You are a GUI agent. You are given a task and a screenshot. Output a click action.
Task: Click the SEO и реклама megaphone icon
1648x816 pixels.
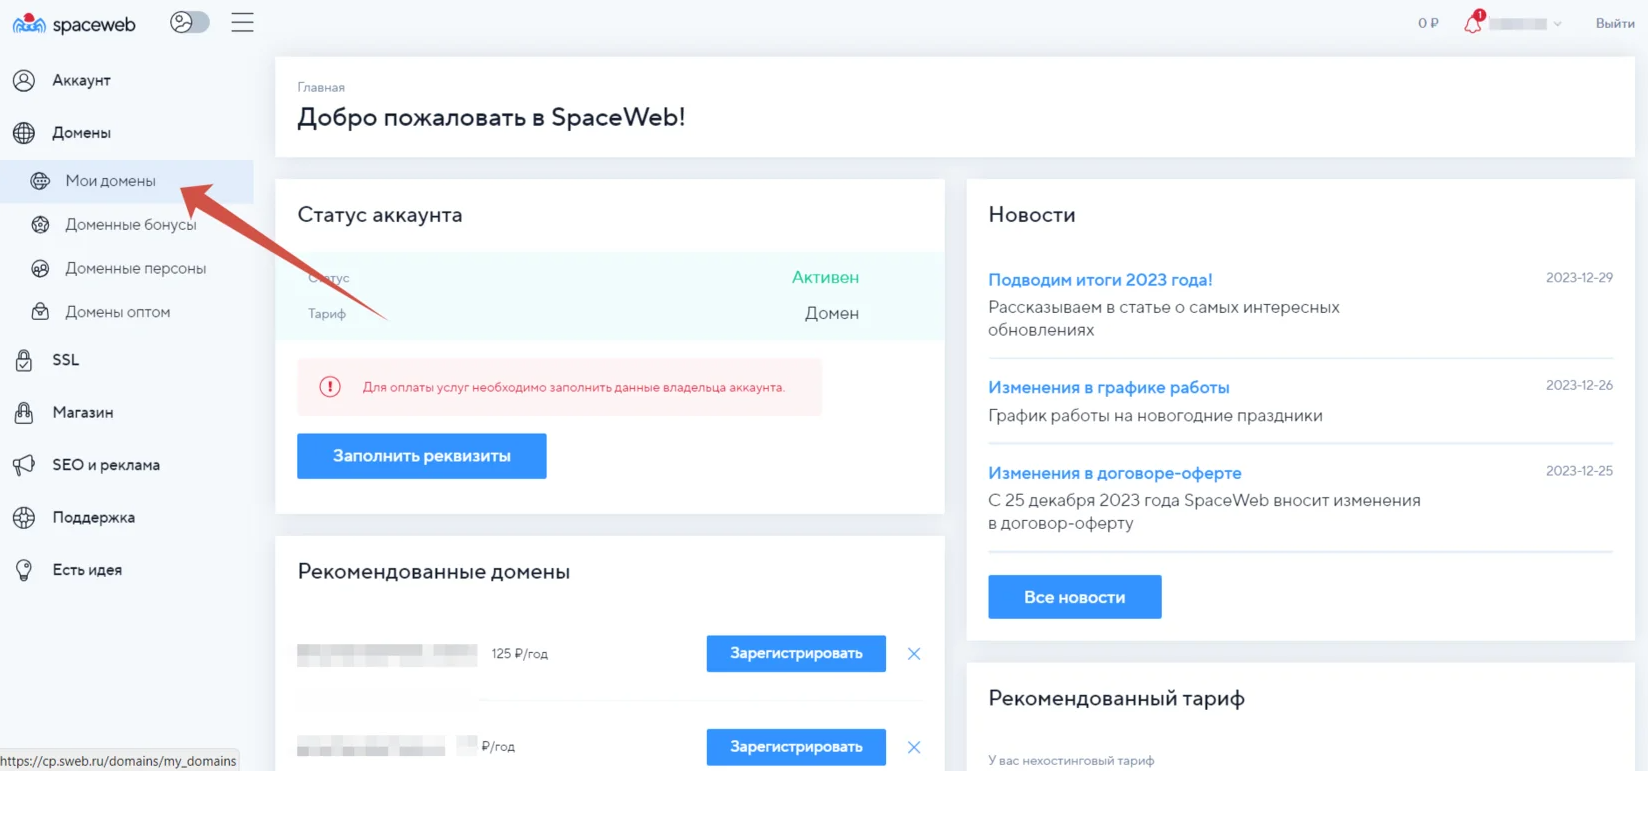coord(24,465)
